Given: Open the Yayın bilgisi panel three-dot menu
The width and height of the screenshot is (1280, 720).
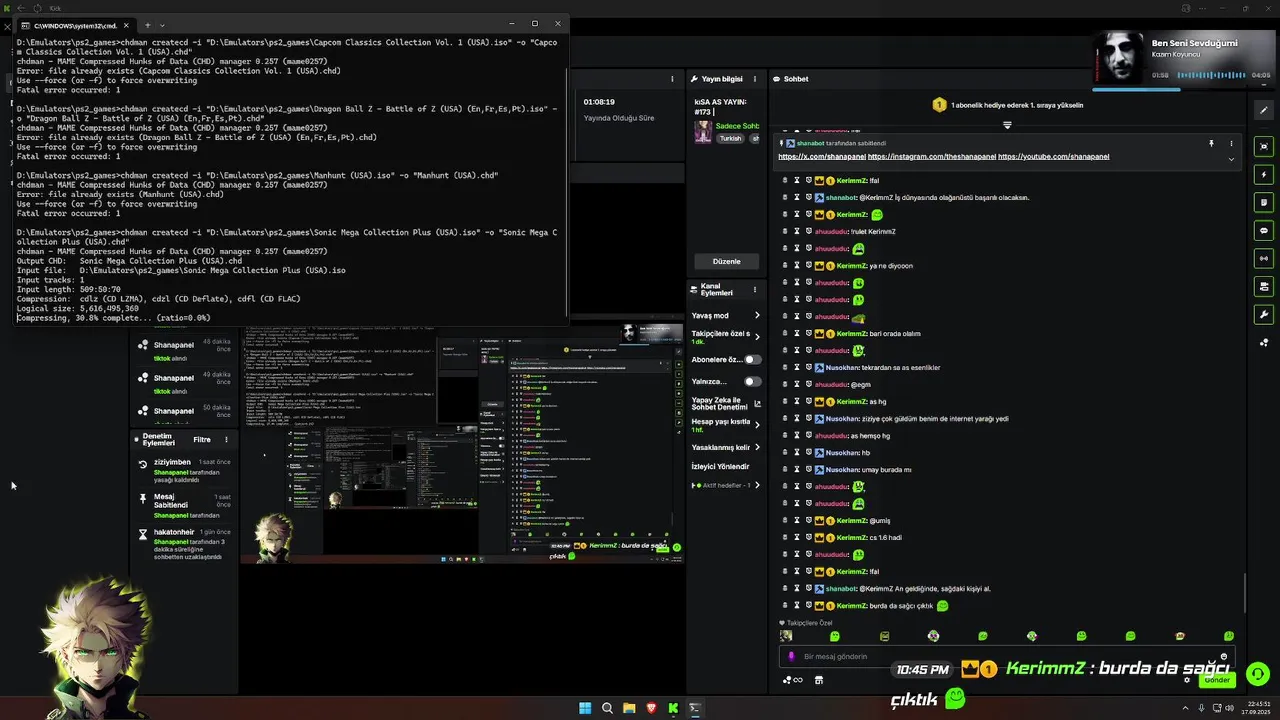Looking at the screenshot, I should coord(755,79).
